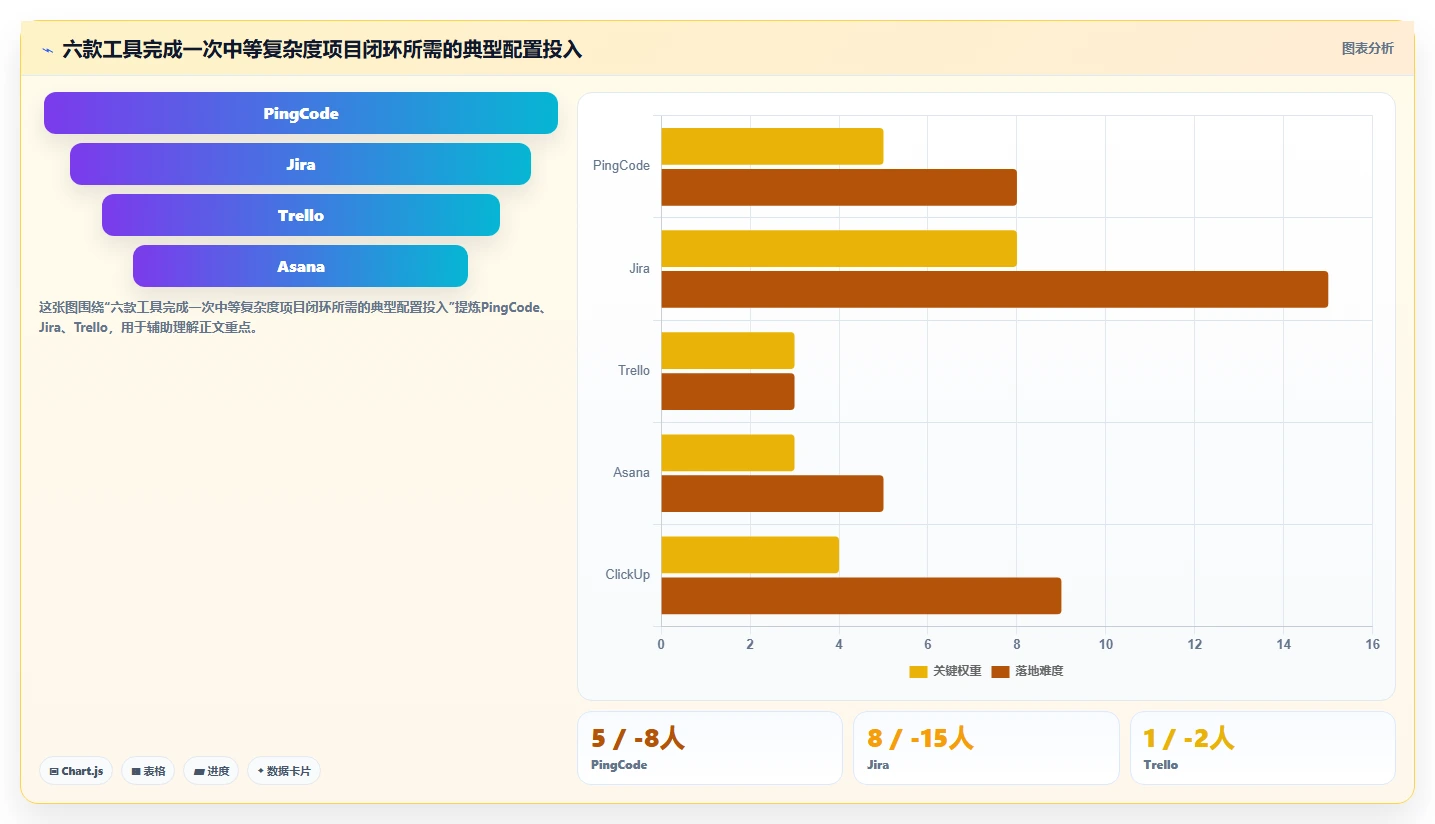Click Trello's yellow 关键权重 bar
The height and width of the screenshot is (824, 1435).
pyautogui.click(x=727, y=350)
